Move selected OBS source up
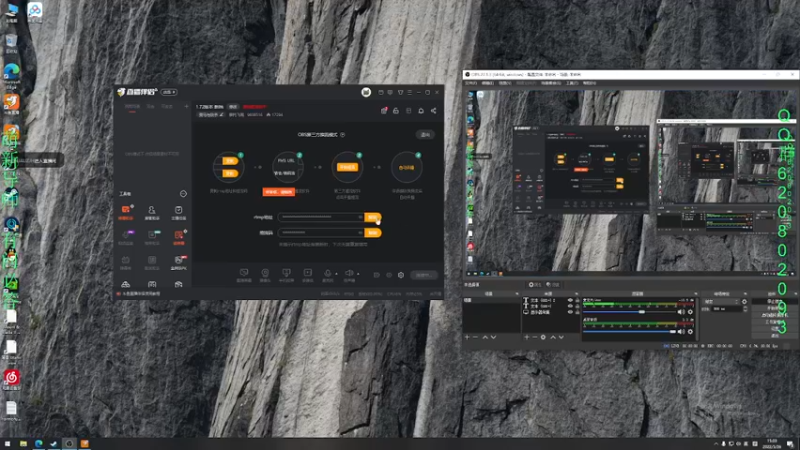Image resolution: width=800 pixels, height=450 pixels. pyautogui.click(x=553, y=337)
